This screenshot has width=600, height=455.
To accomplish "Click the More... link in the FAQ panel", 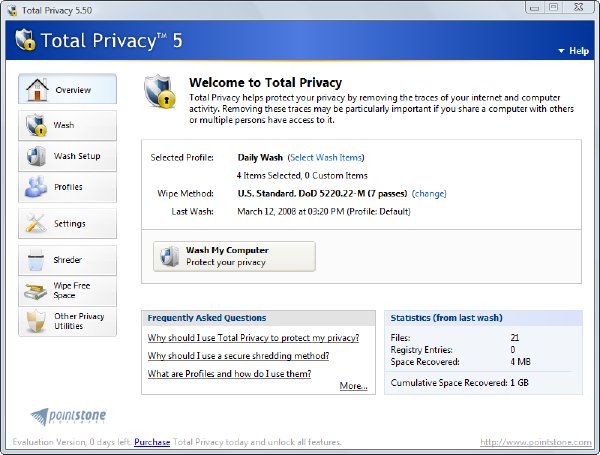I will pyautogui.click(x=354, y=386).
